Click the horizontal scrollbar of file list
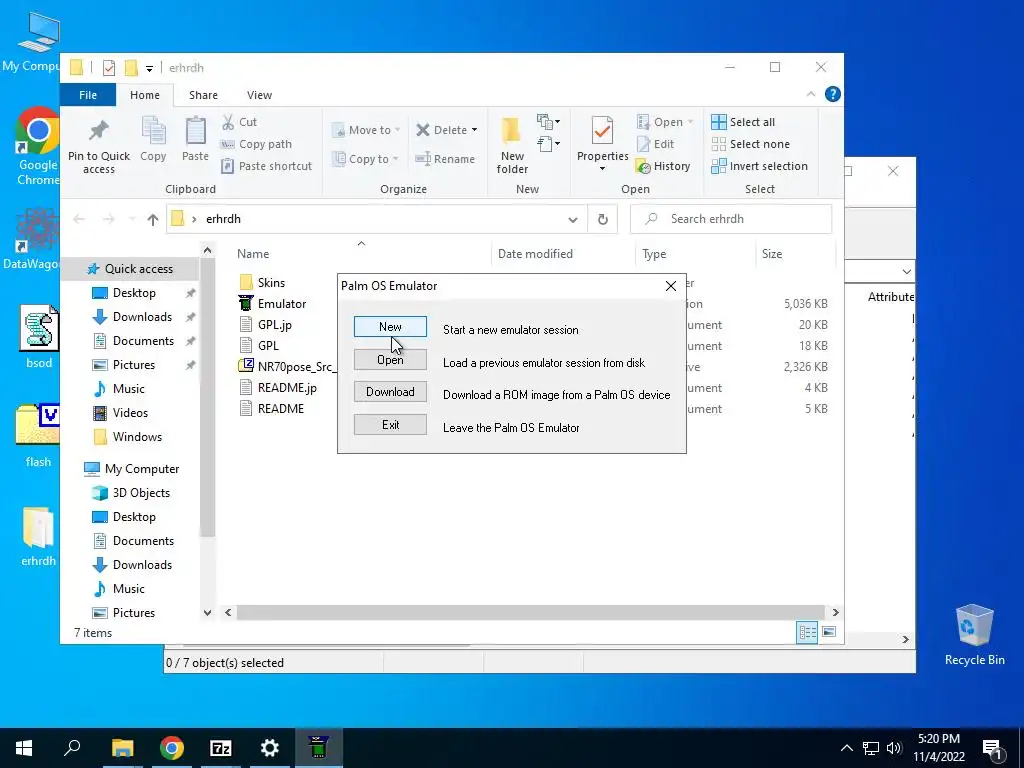Image resolution: width=1024 pixels, height=768 pixels. tap(529, 613)
